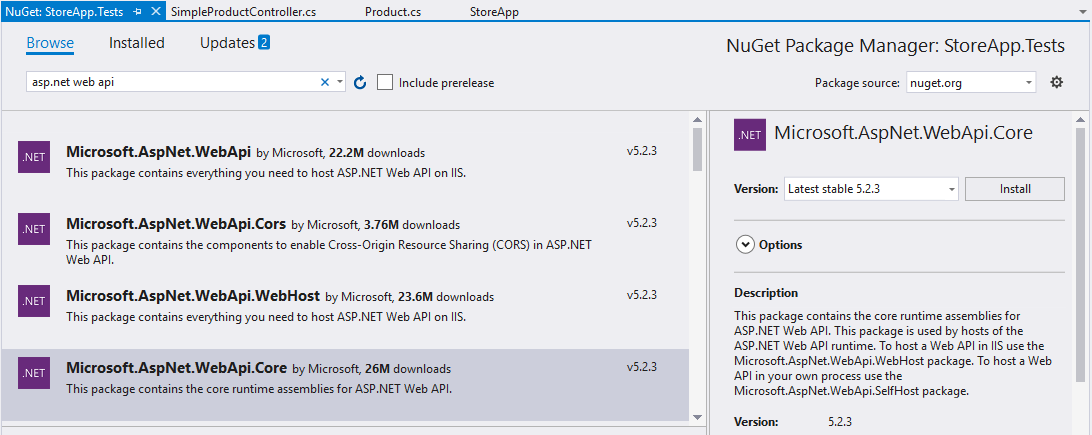
Task: Click the detail pane .NET package icon
Action: click(x=750, y=134)
